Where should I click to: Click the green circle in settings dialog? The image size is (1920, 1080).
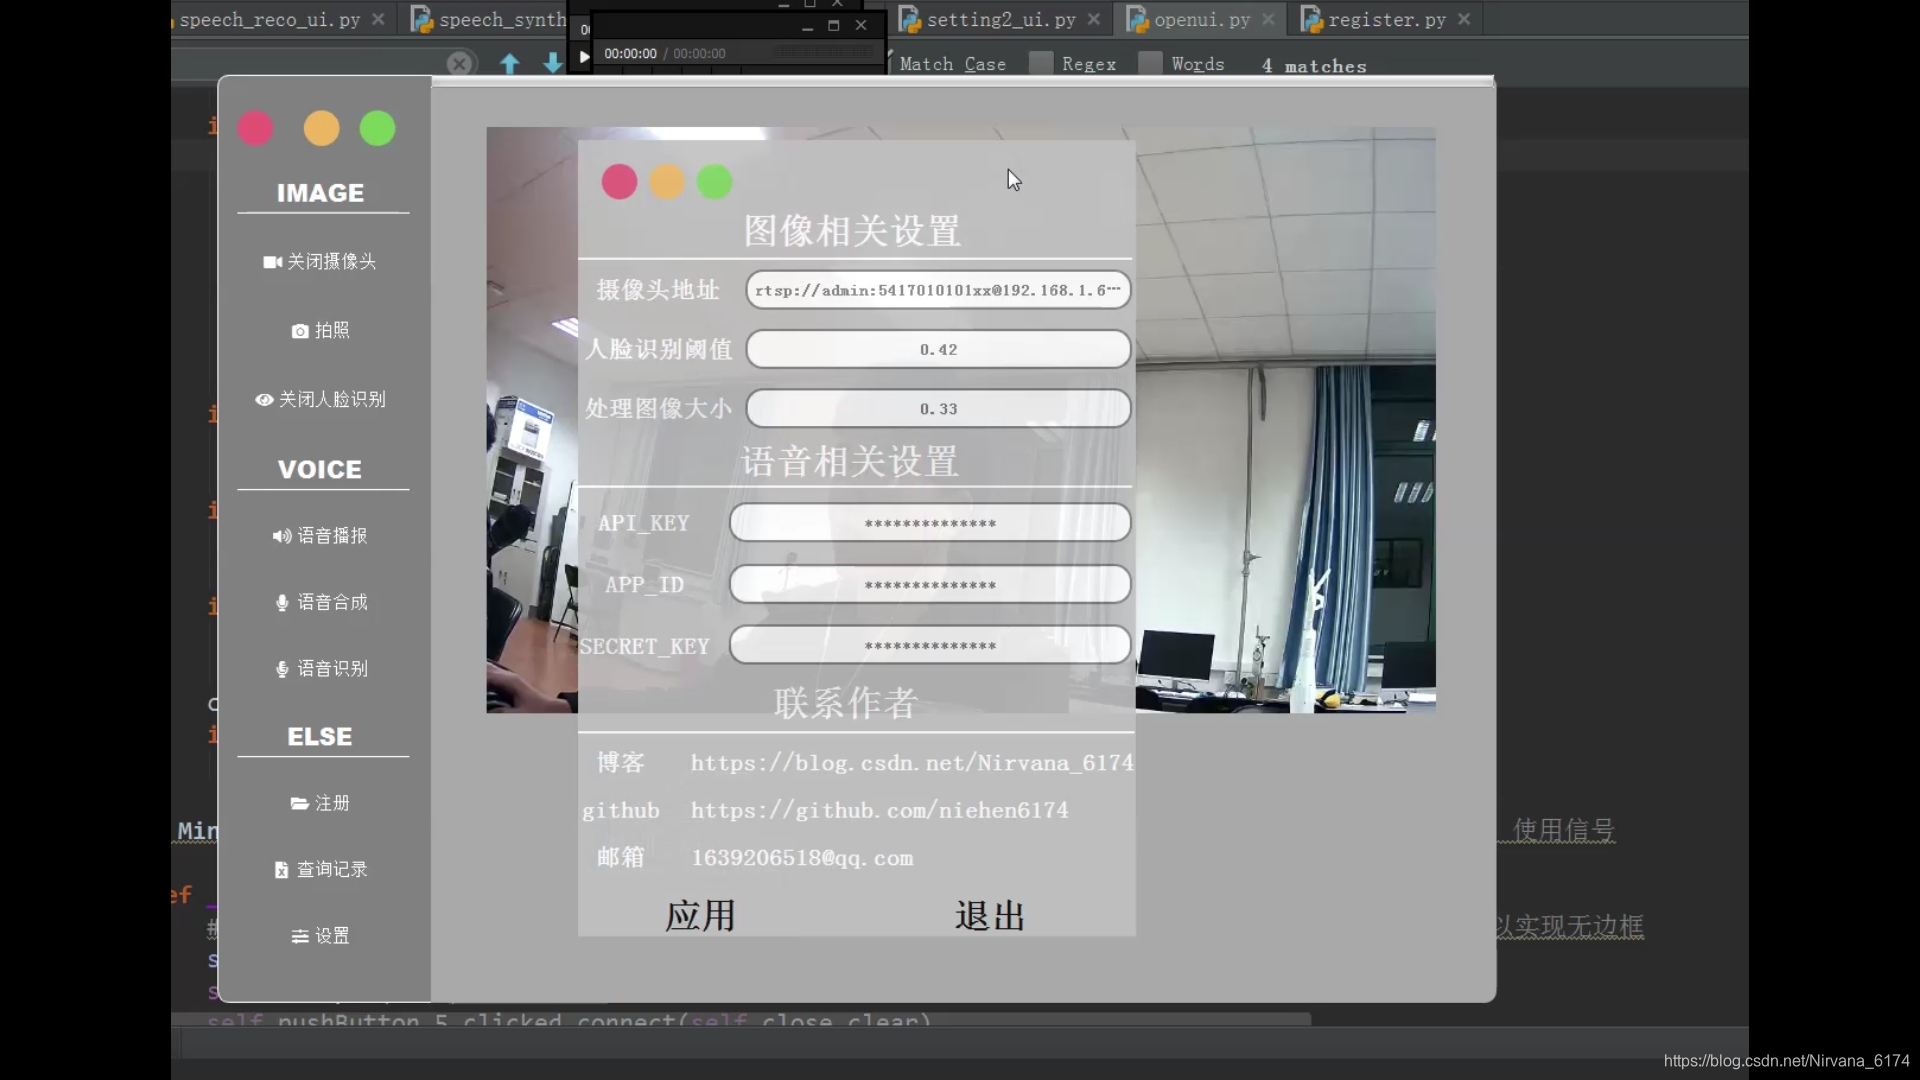pos(714,183)
